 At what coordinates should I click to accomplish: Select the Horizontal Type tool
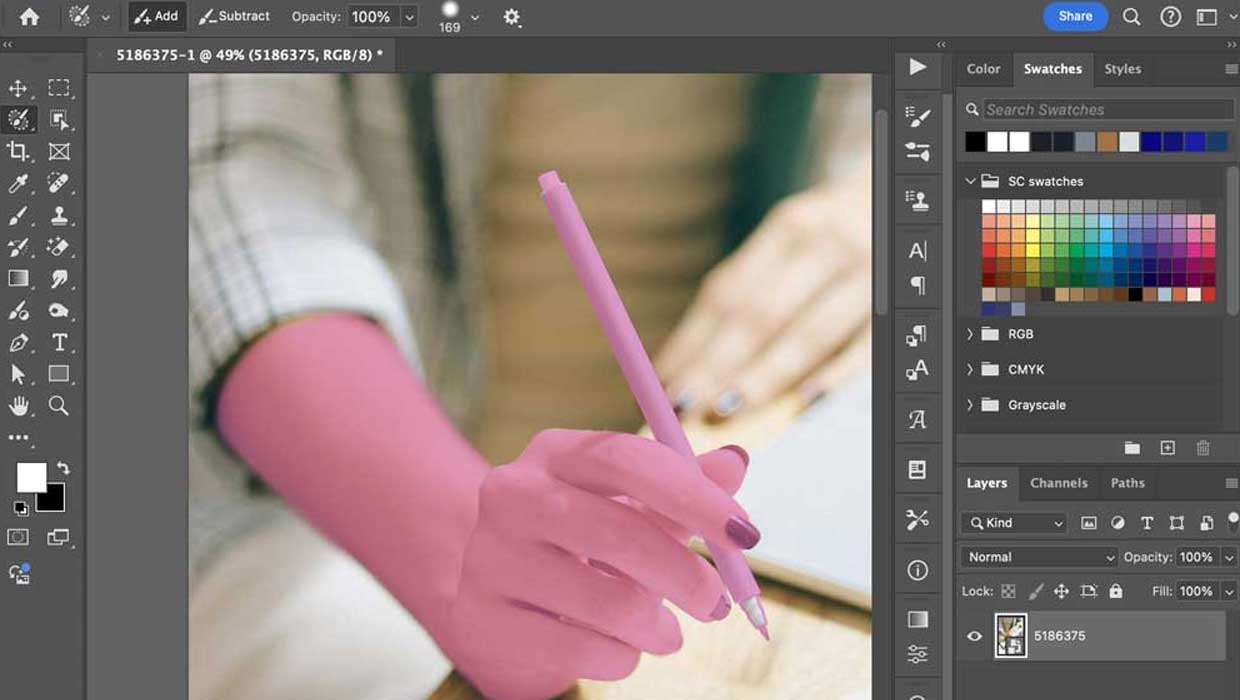pyautogui.click(x=59, y=343)
